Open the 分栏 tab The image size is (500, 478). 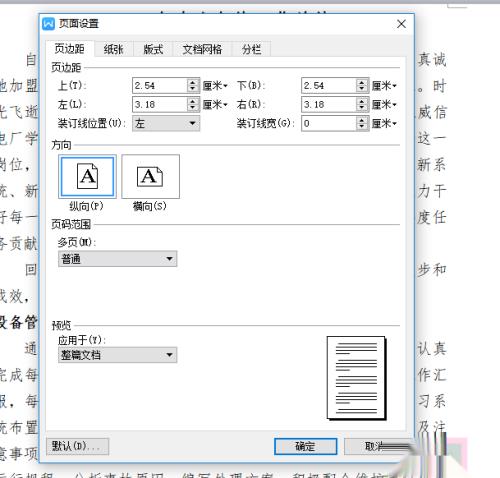click(x=251, y=49)
